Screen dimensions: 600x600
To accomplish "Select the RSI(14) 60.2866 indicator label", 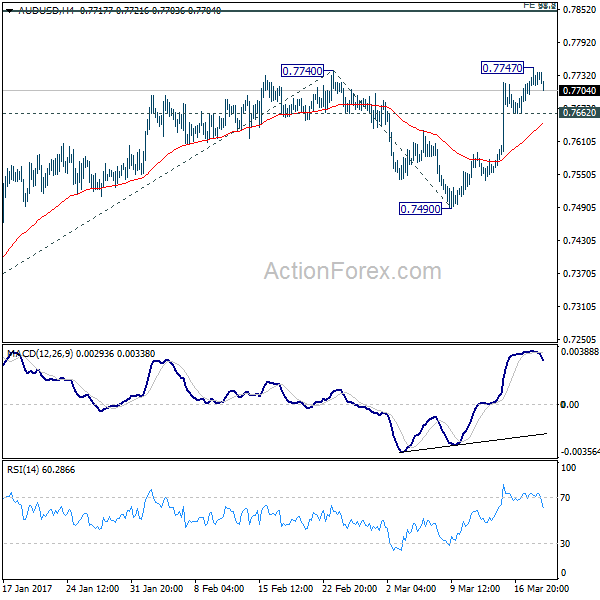I will click(41, 470).
